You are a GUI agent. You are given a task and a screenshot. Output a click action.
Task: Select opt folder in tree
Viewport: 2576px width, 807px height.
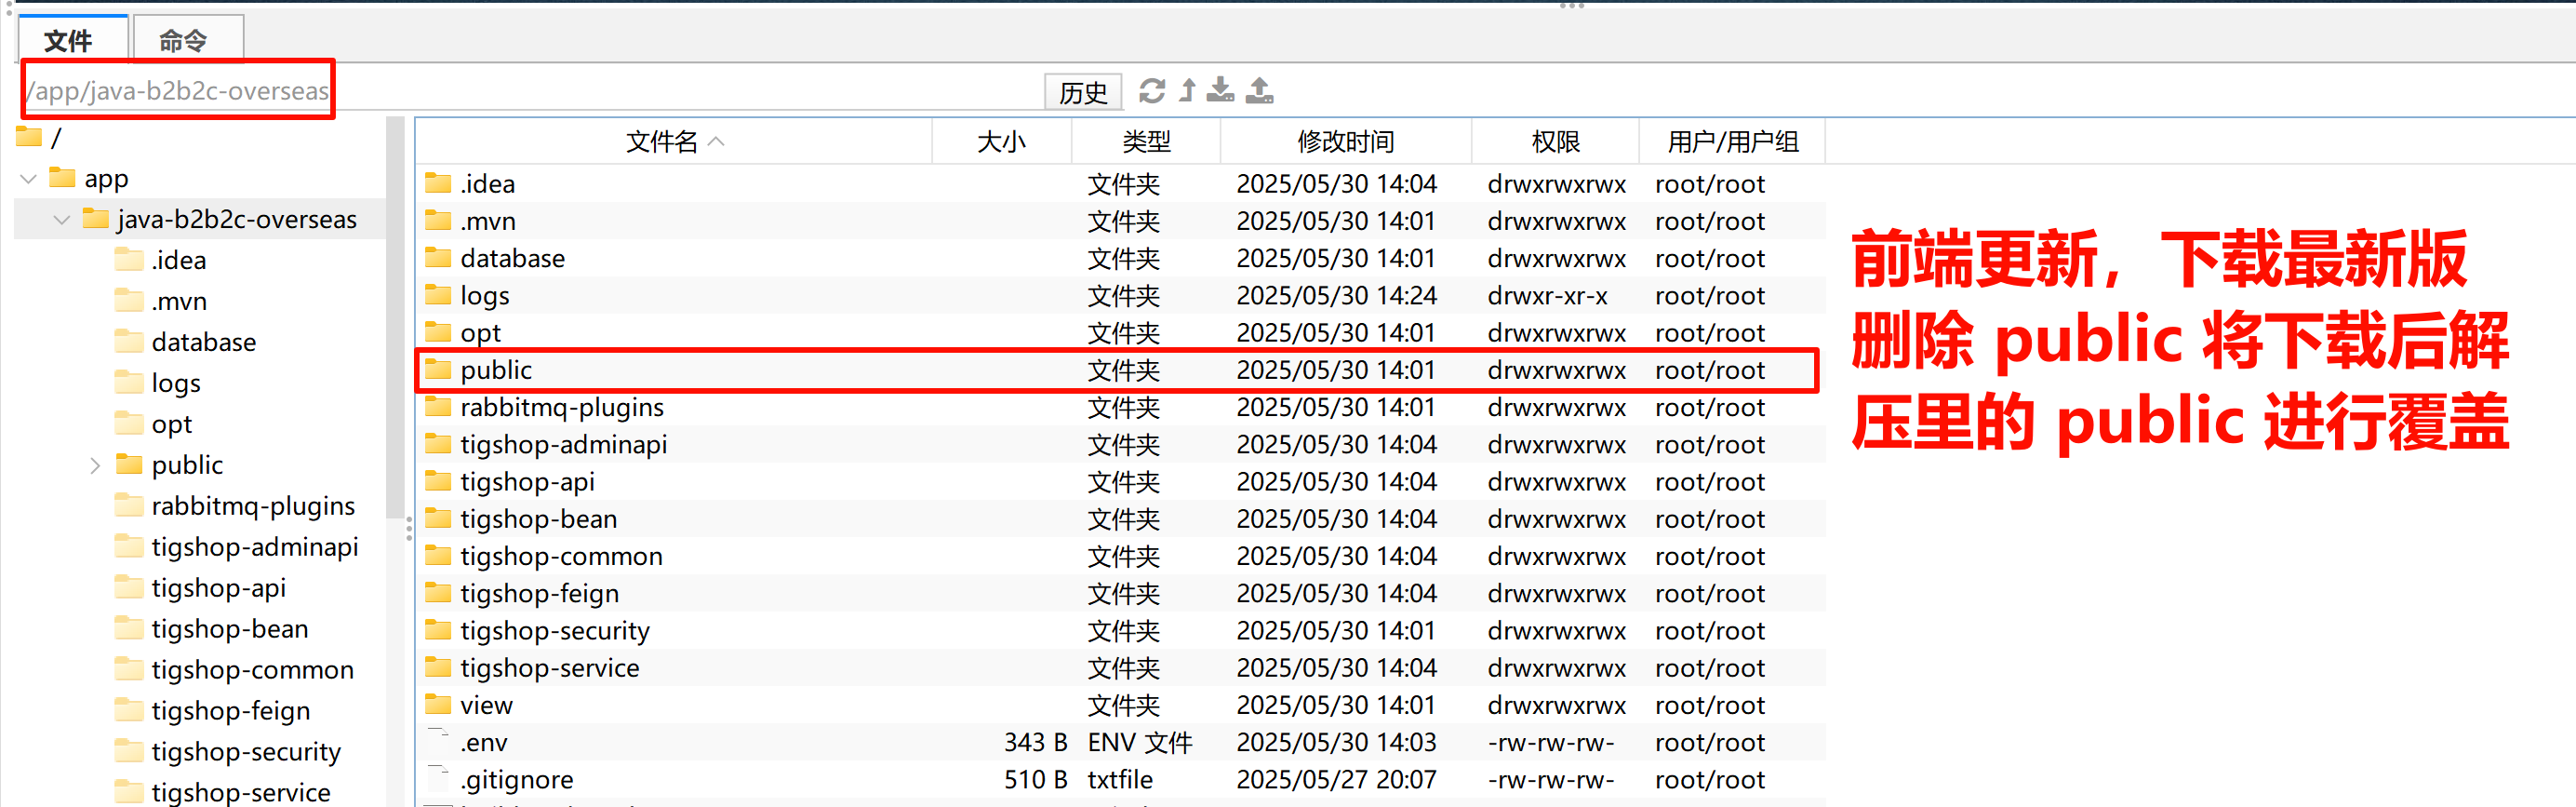pyautogui.click(x=154, y=424)
